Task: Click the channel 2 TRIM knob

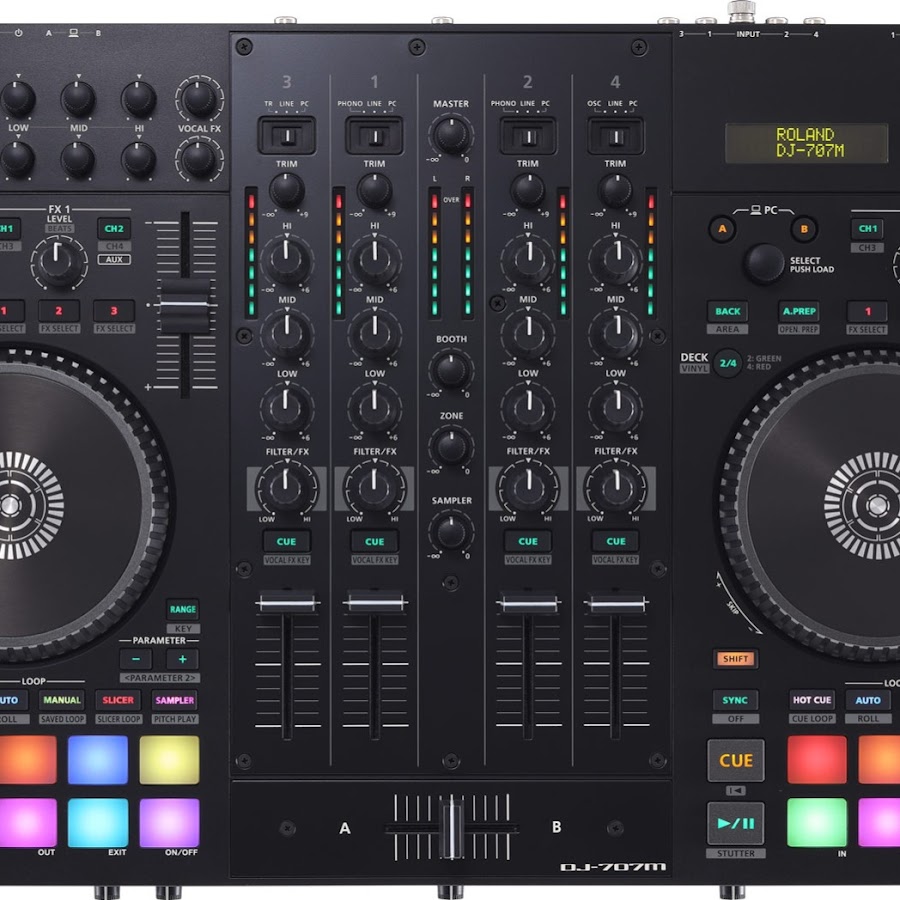Action: pos(528,190)
